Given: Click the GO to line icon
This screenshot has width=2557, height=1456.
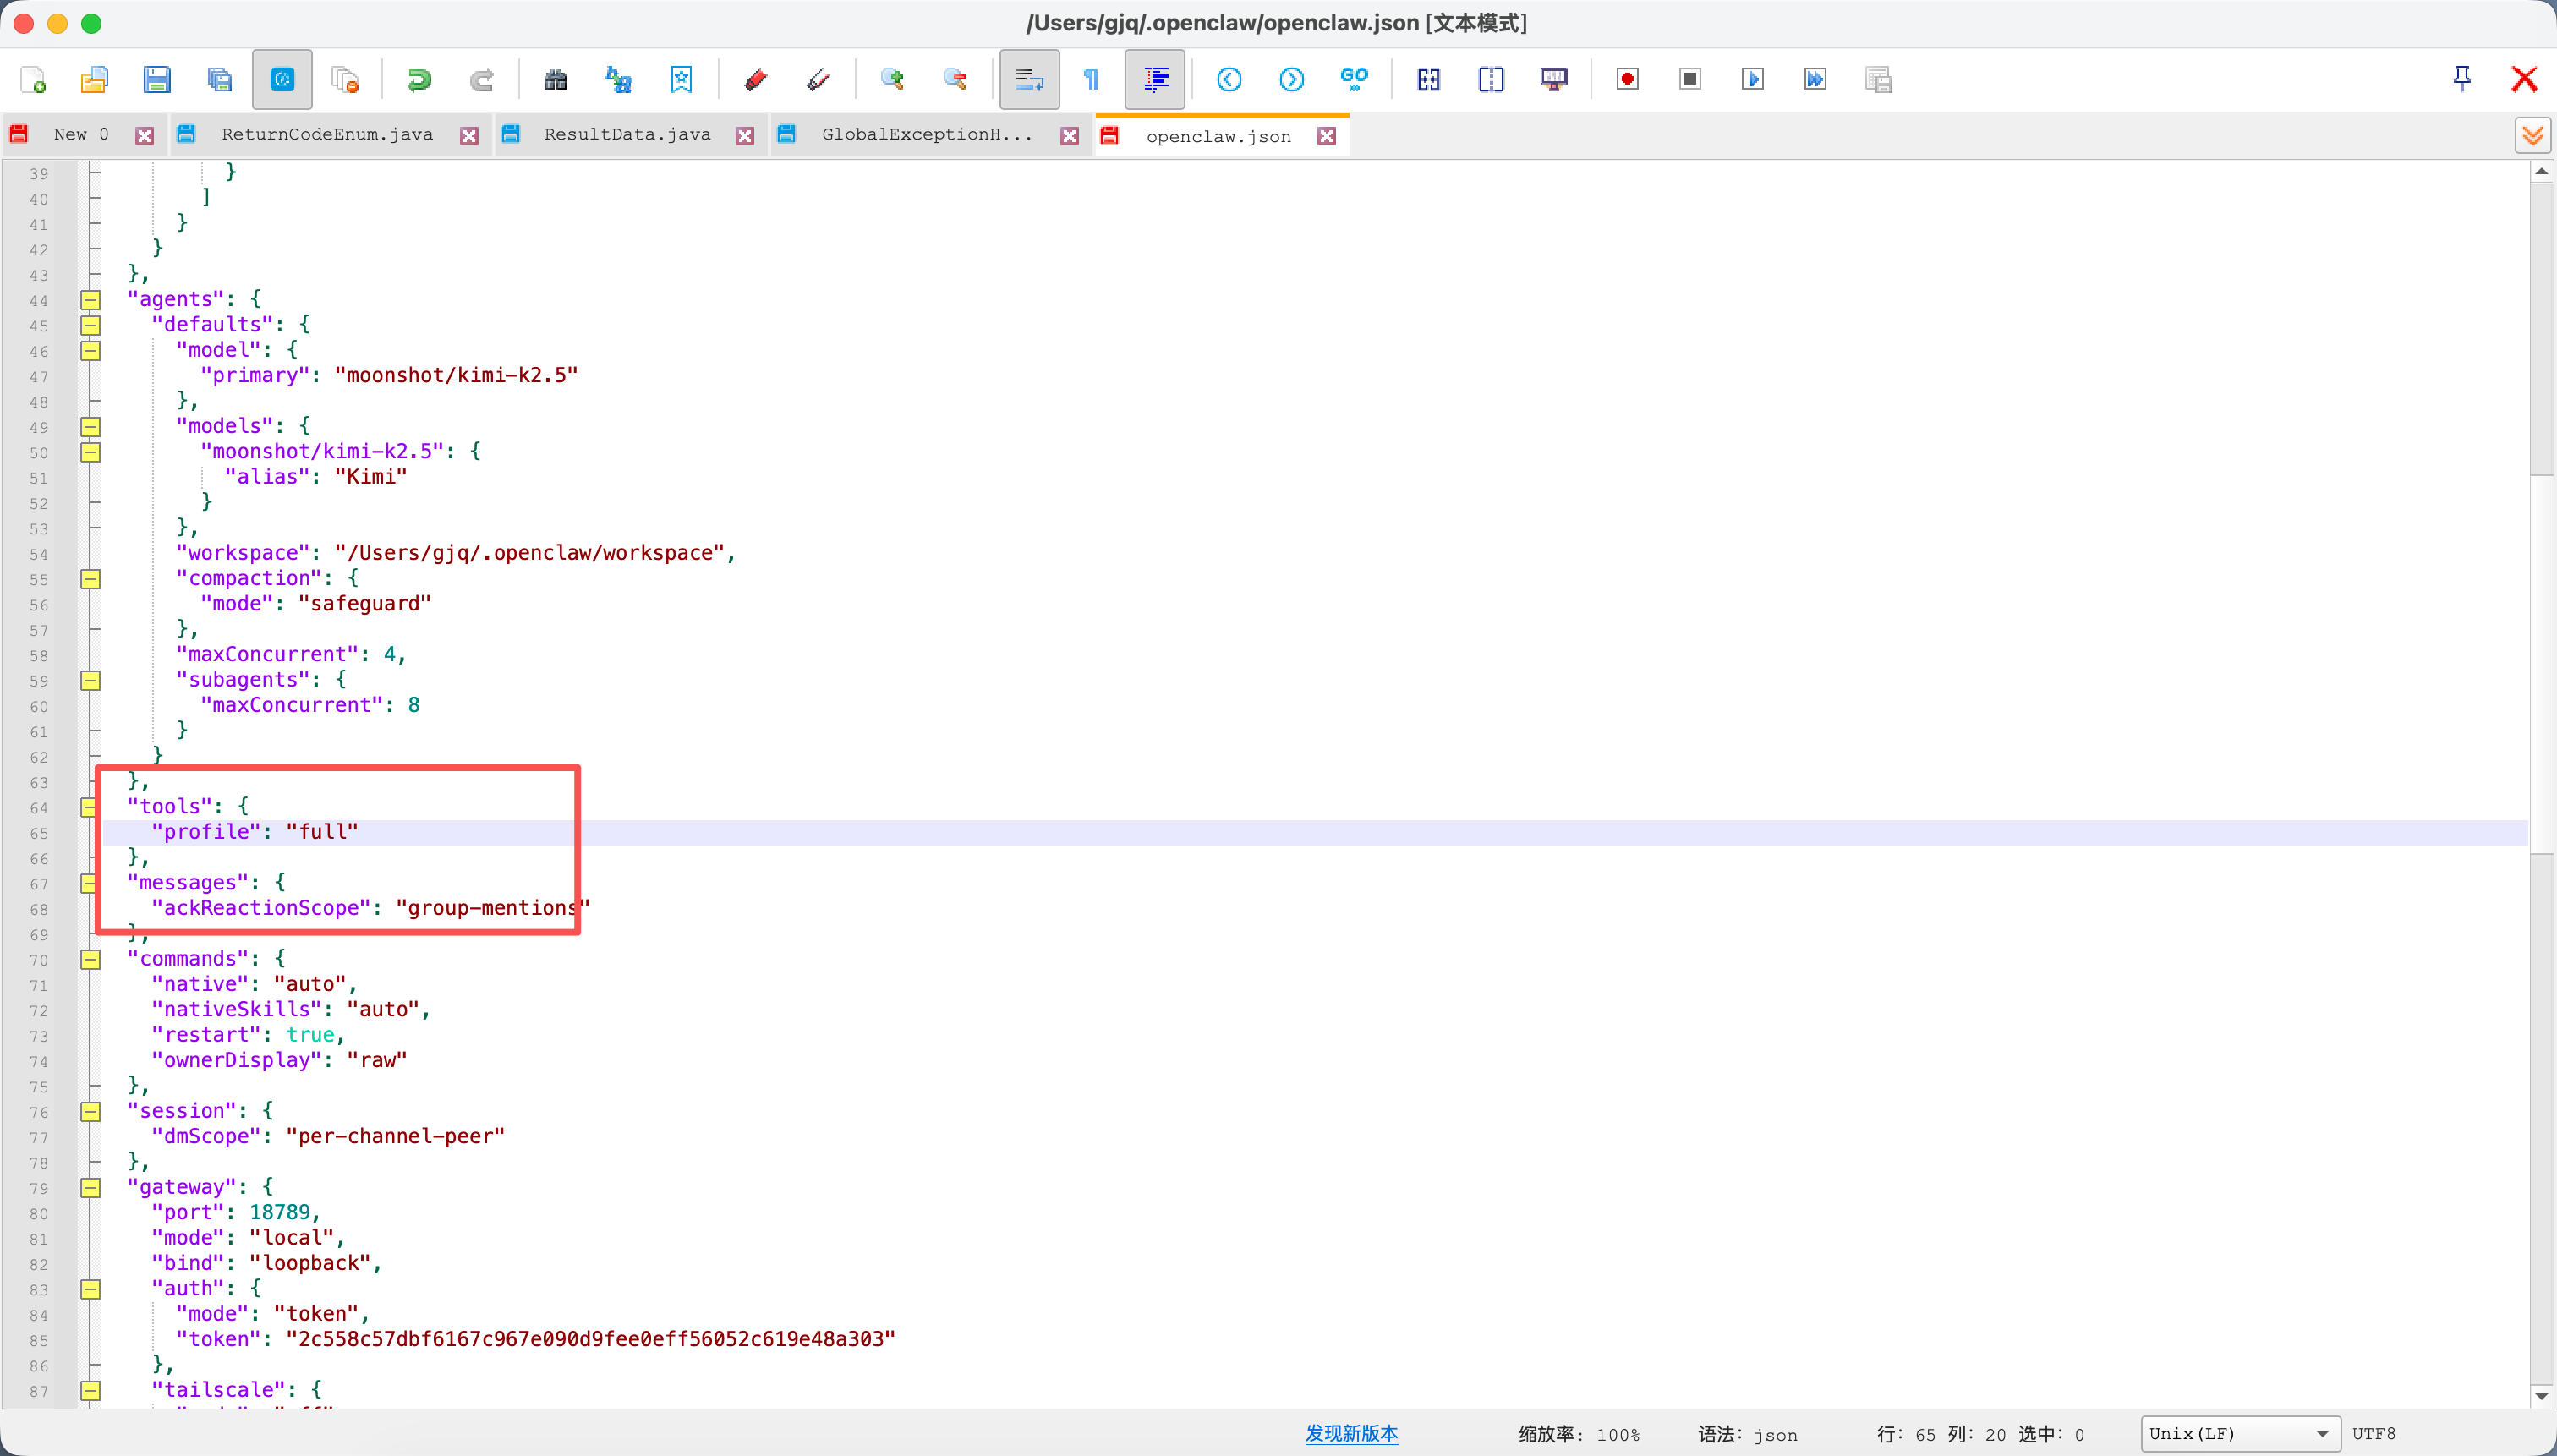Looking at the screenshot, I should click(1354, 80).
